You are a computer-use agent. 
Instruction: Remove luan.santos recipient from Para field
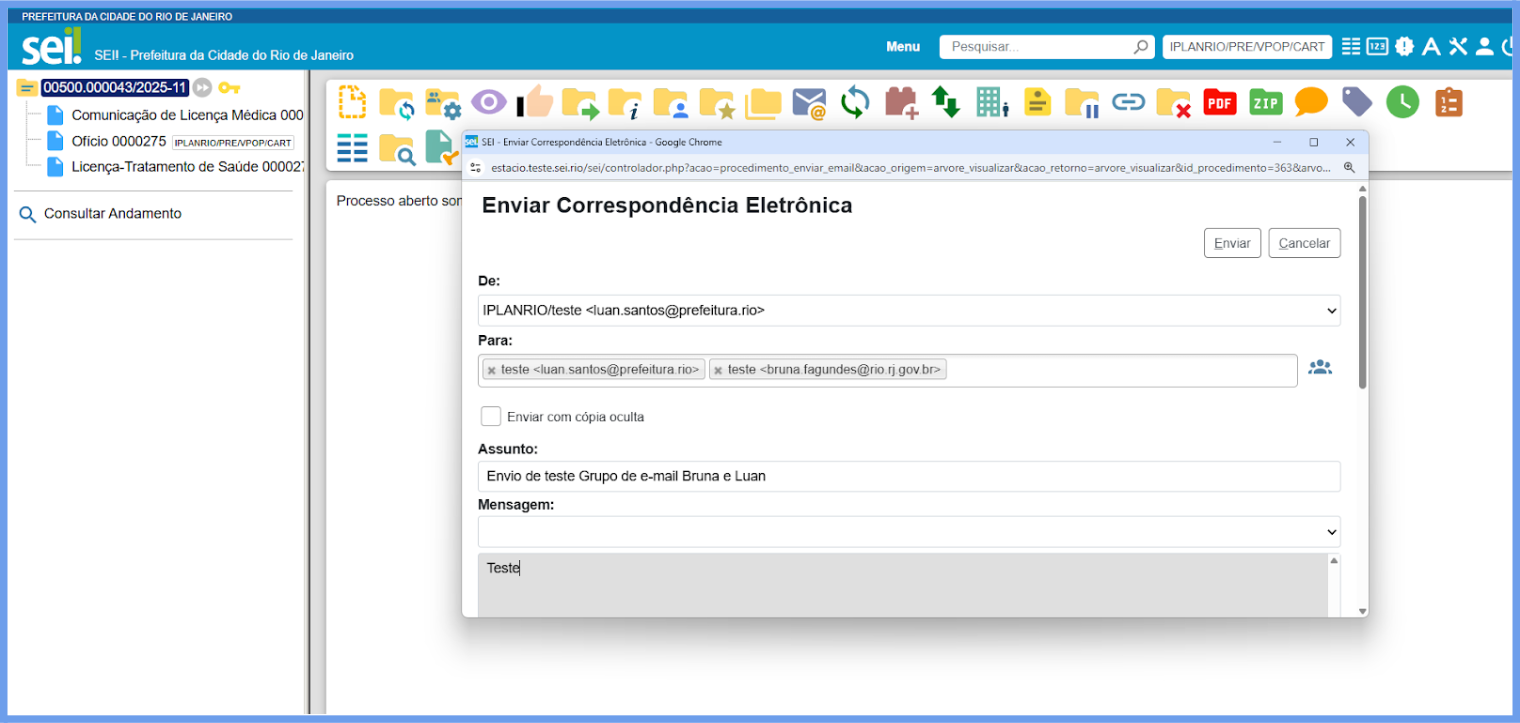click(491, 370)
